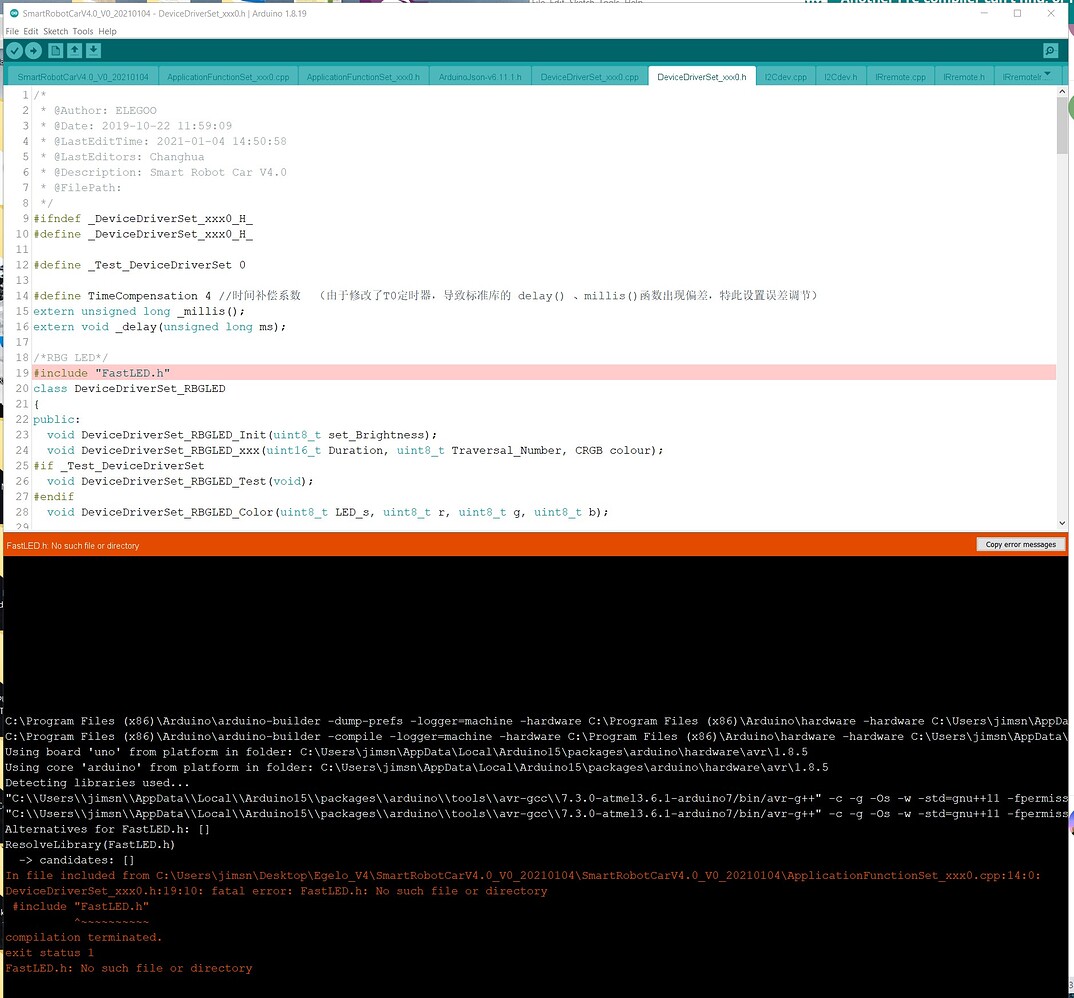Switch to the IRremote.h tab
Viewport: 1074px width, 998px height.
(x=963, y=74)
